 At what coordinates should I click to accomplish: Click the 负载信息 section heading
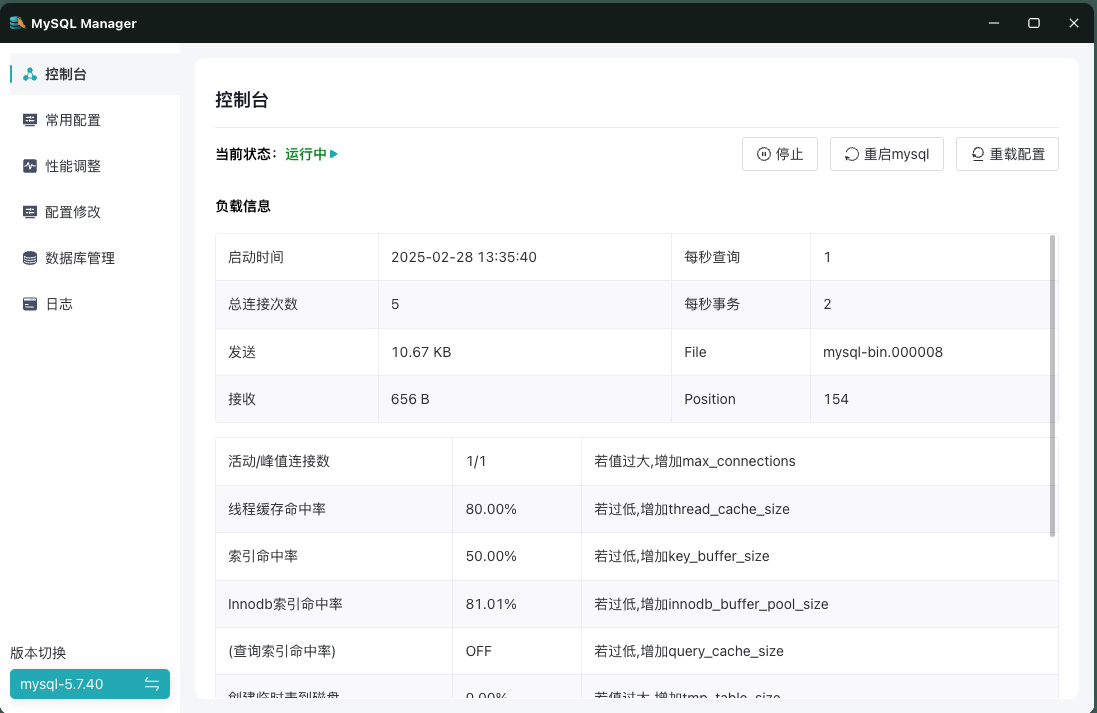(243, 206)
